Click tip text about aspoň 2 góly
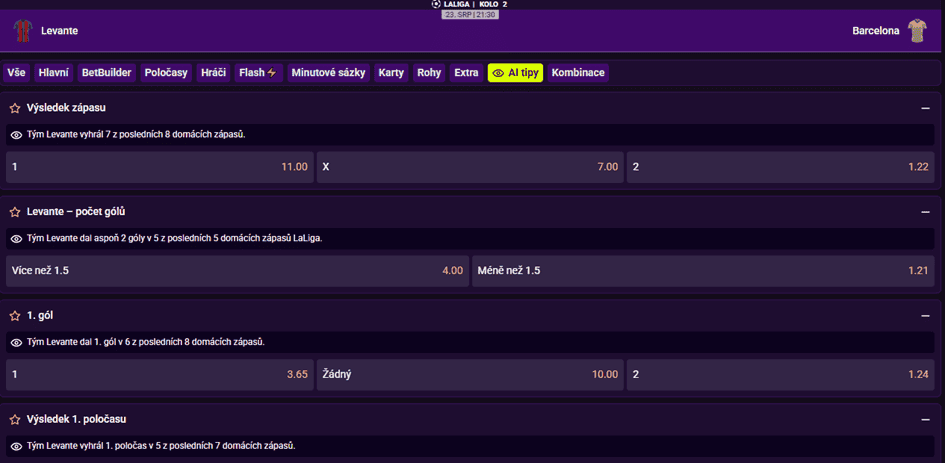 (x=175, y=239)
